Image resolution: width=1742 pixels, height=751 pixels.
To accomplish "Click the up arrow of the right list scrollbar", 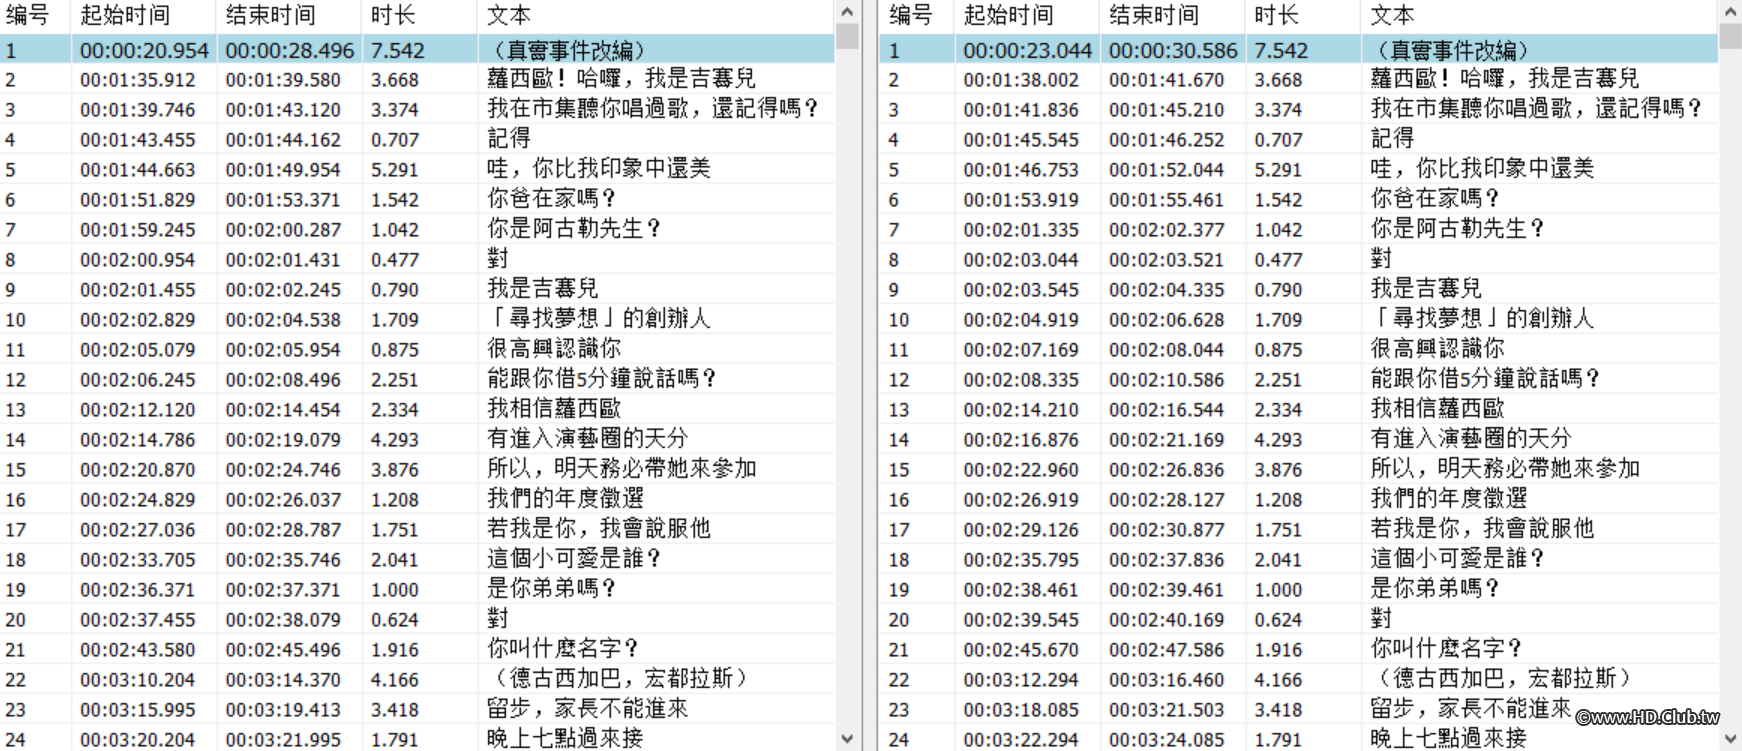I will click(1730, 12).
